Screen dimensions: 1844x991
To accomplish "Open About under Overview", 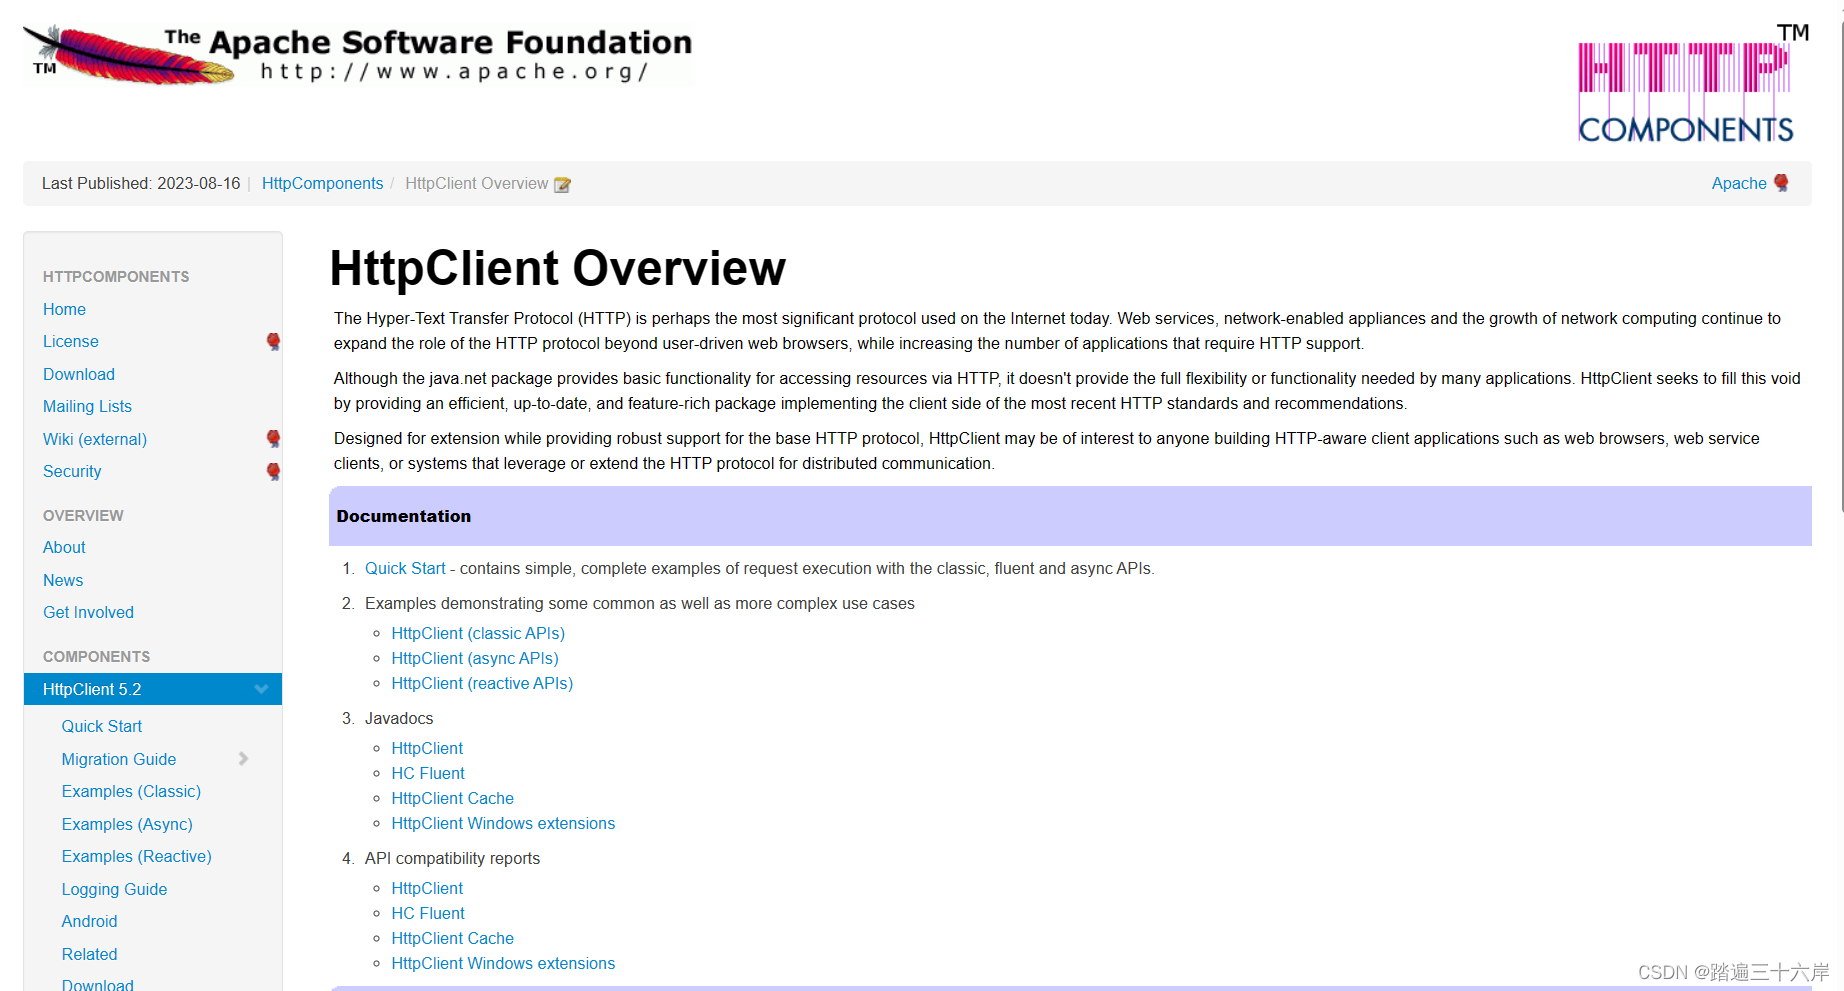I will point(64,548).
